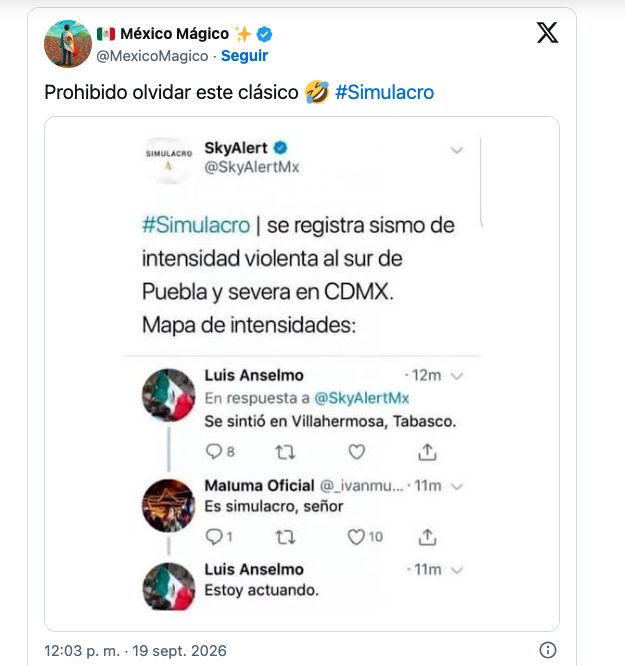
Task: Share Luis Anselmo's Villahermosa reply
Action: tap(427, 452)
